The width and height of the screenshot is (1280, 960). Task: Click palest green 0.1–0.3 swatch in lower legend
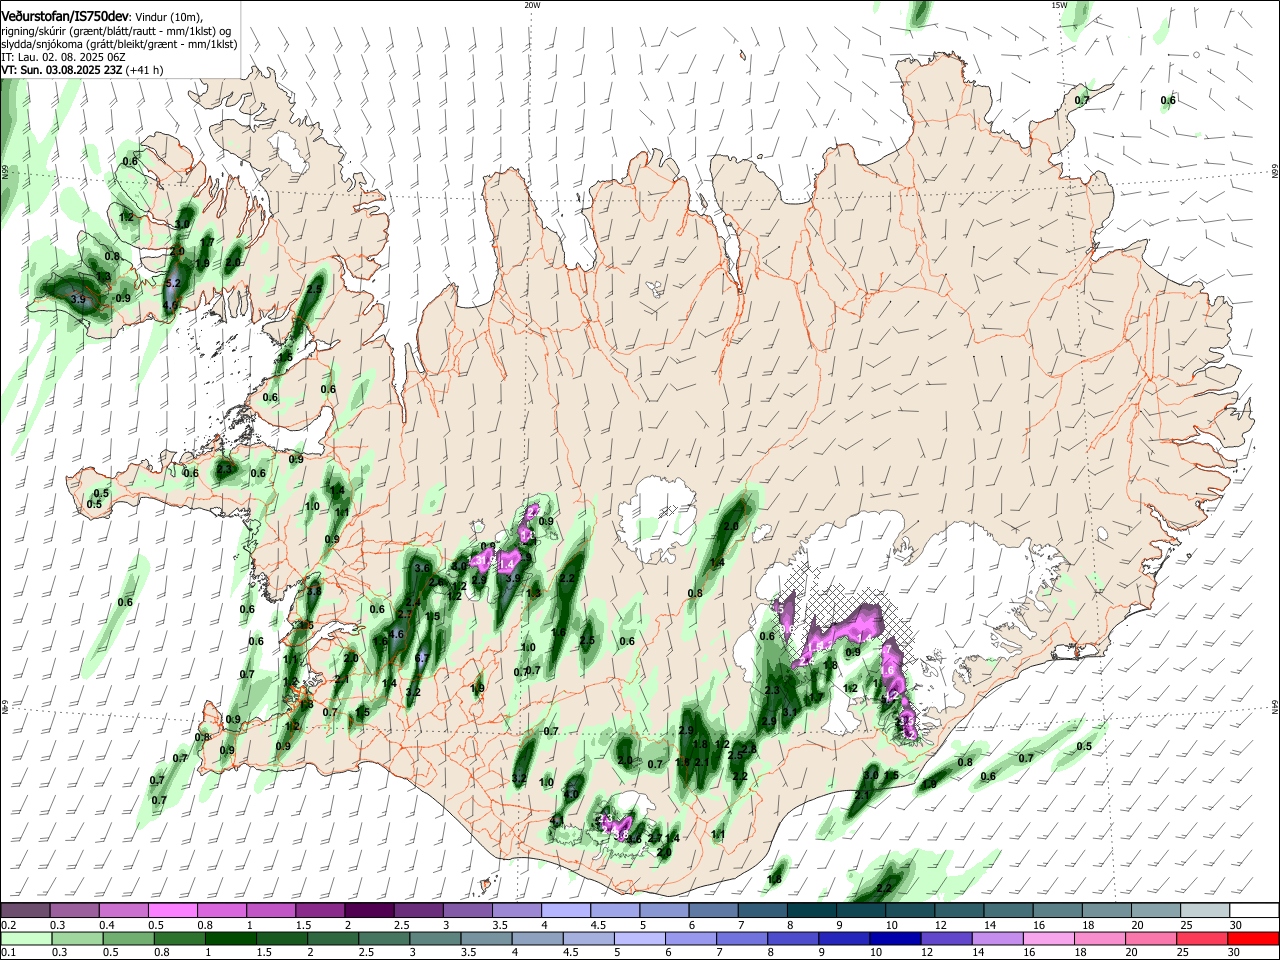(x=25, y=939)
